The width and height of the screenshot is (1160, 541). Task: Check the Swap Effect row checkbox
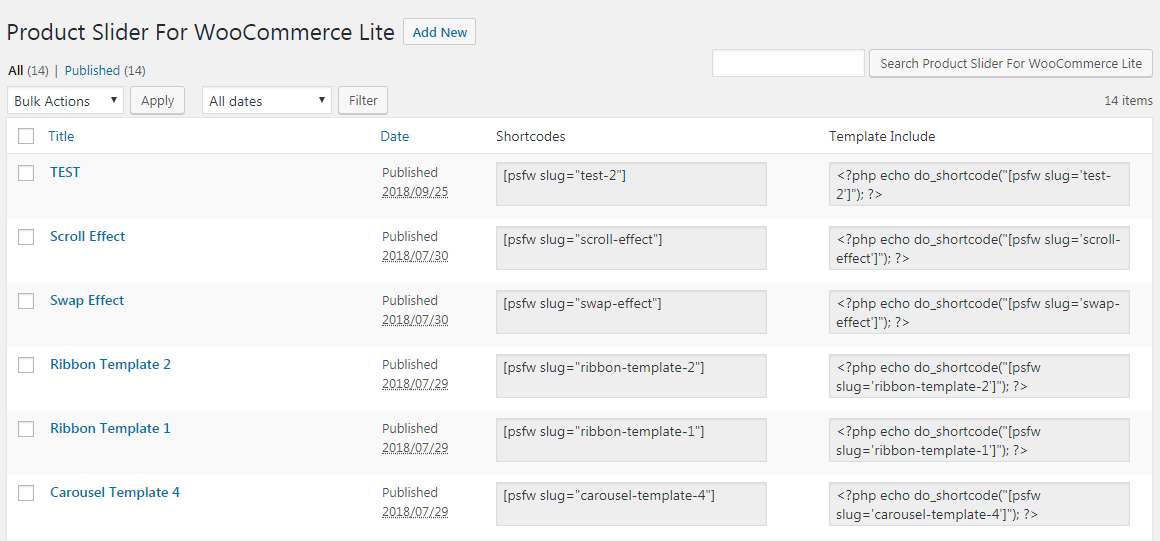pyautogui.click(x=27, y=300)
